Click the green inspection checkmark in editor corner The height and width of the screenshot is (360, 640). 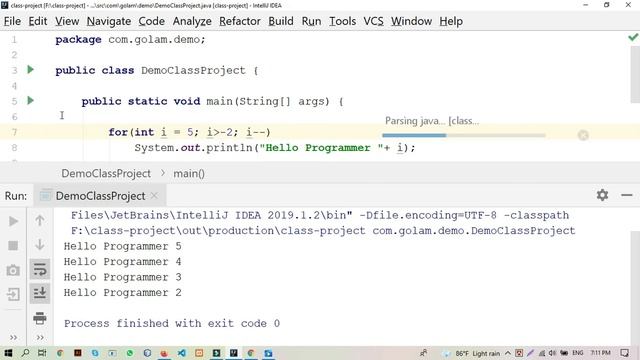(x=633, y=38)
